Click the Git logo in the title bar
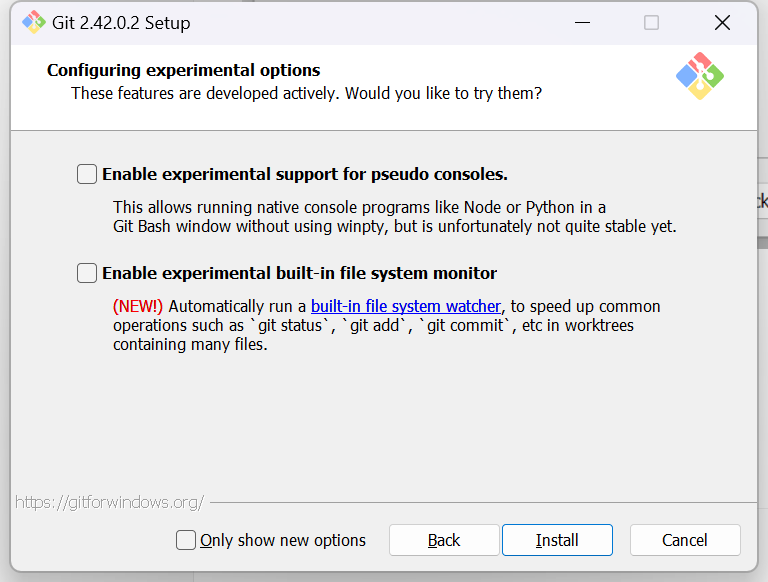Screen dimensions: 768x582 [34, 23]
